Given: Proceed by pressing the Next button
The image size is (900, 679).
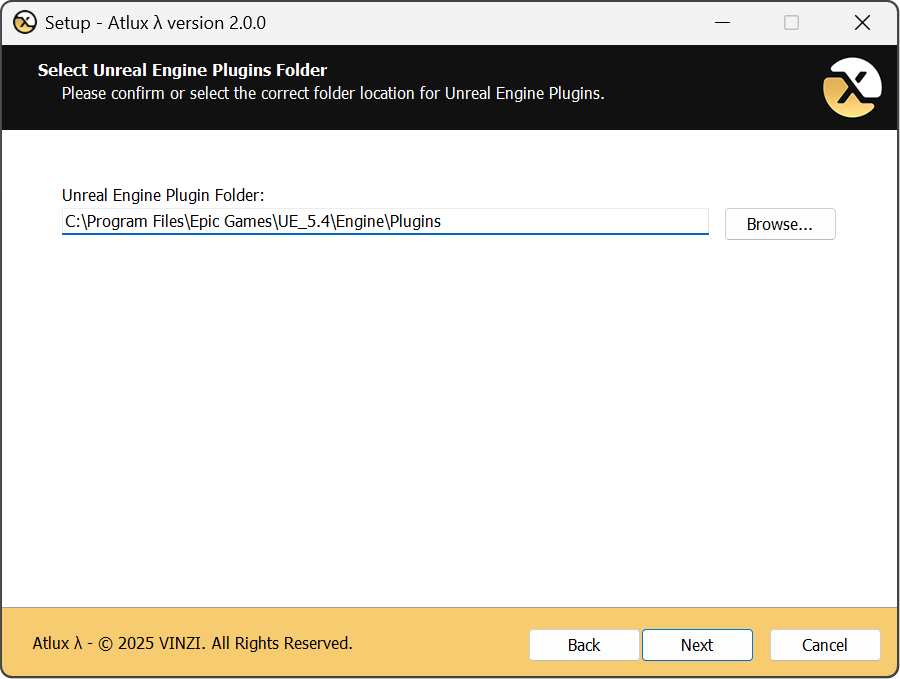Looking at the screenshot, I should 697,645.
